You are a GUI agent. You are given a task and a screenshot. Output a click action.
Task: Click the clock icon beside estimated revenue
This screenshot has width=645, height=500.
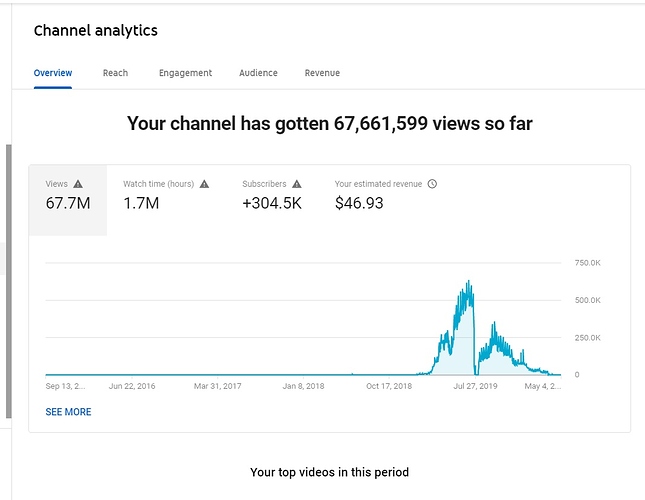[432, 184]
